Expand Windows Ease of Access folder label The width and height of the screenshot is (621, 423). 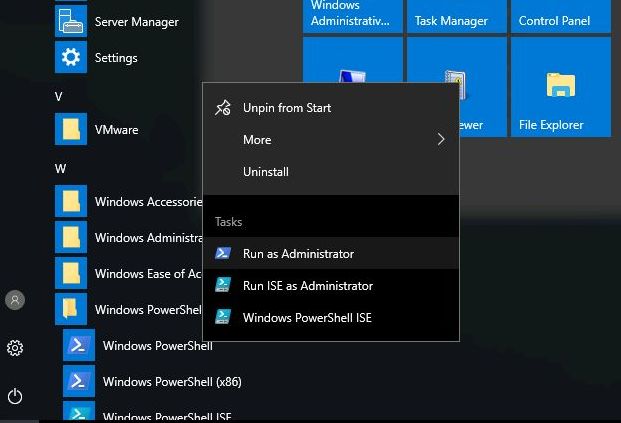pyautogui.click(x=148, y=274)
